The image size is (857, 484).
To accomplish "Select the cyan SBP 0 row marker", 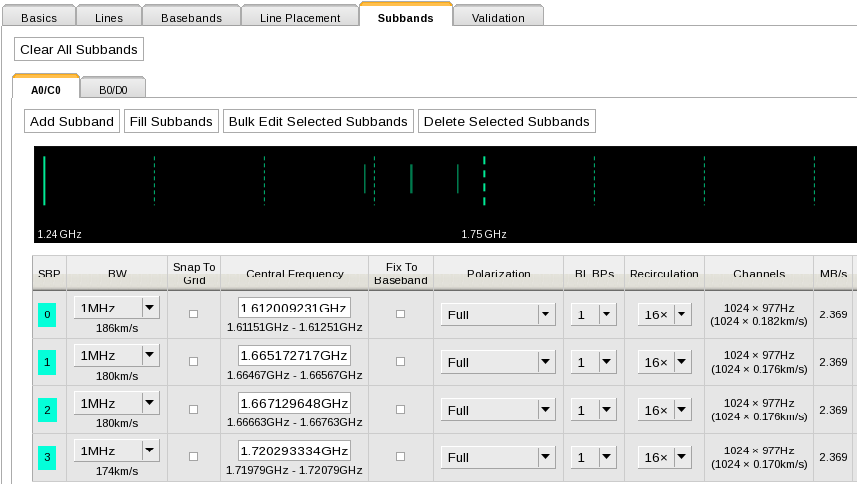I will [x=47, y=315].
